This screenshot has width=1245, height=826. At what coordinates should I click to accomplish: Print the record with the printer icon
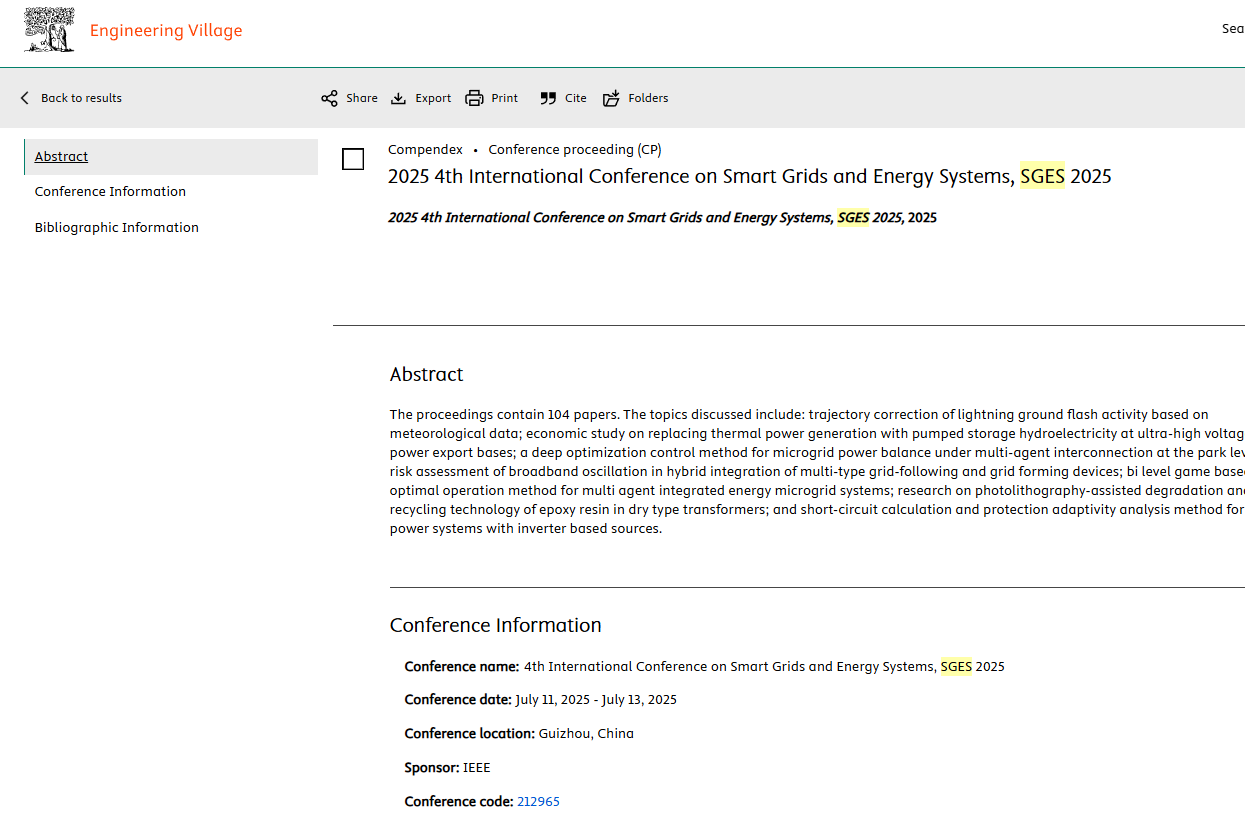[x=474, y=98]
